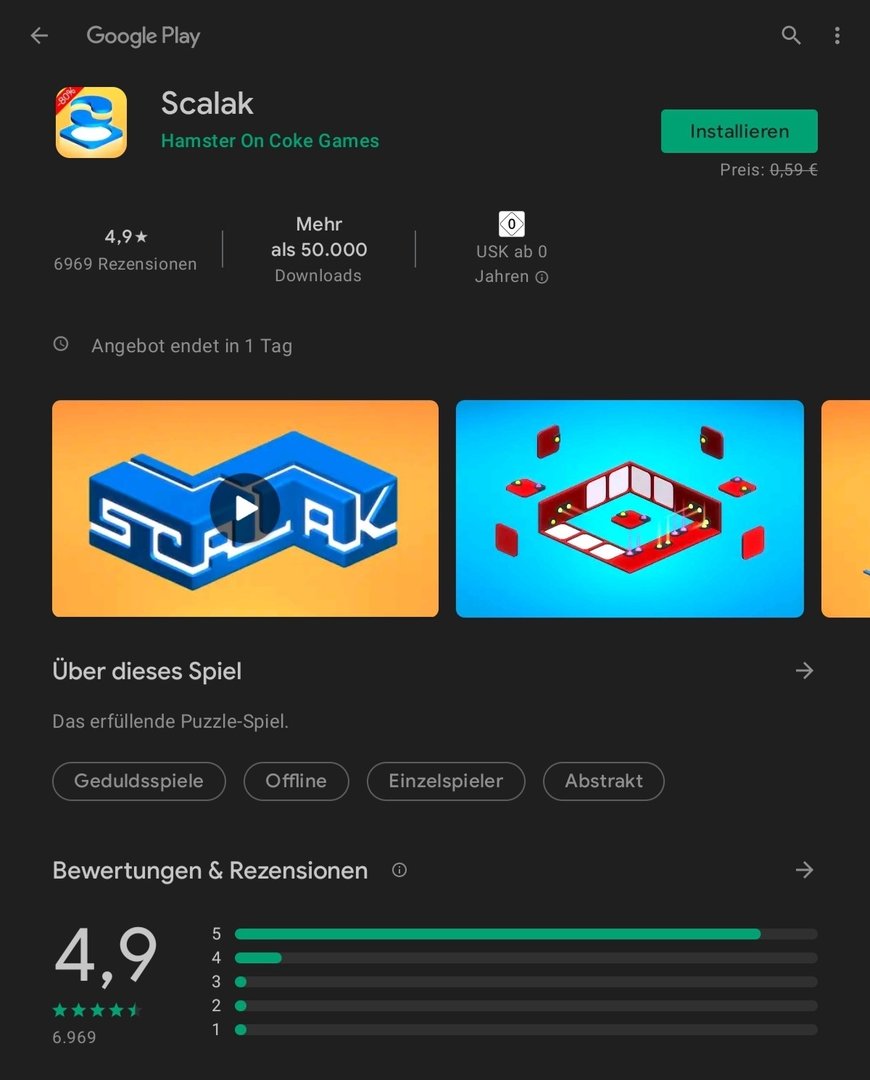Tap the USK 0 rating badge

pyautogui.click(x=511, y=224)
